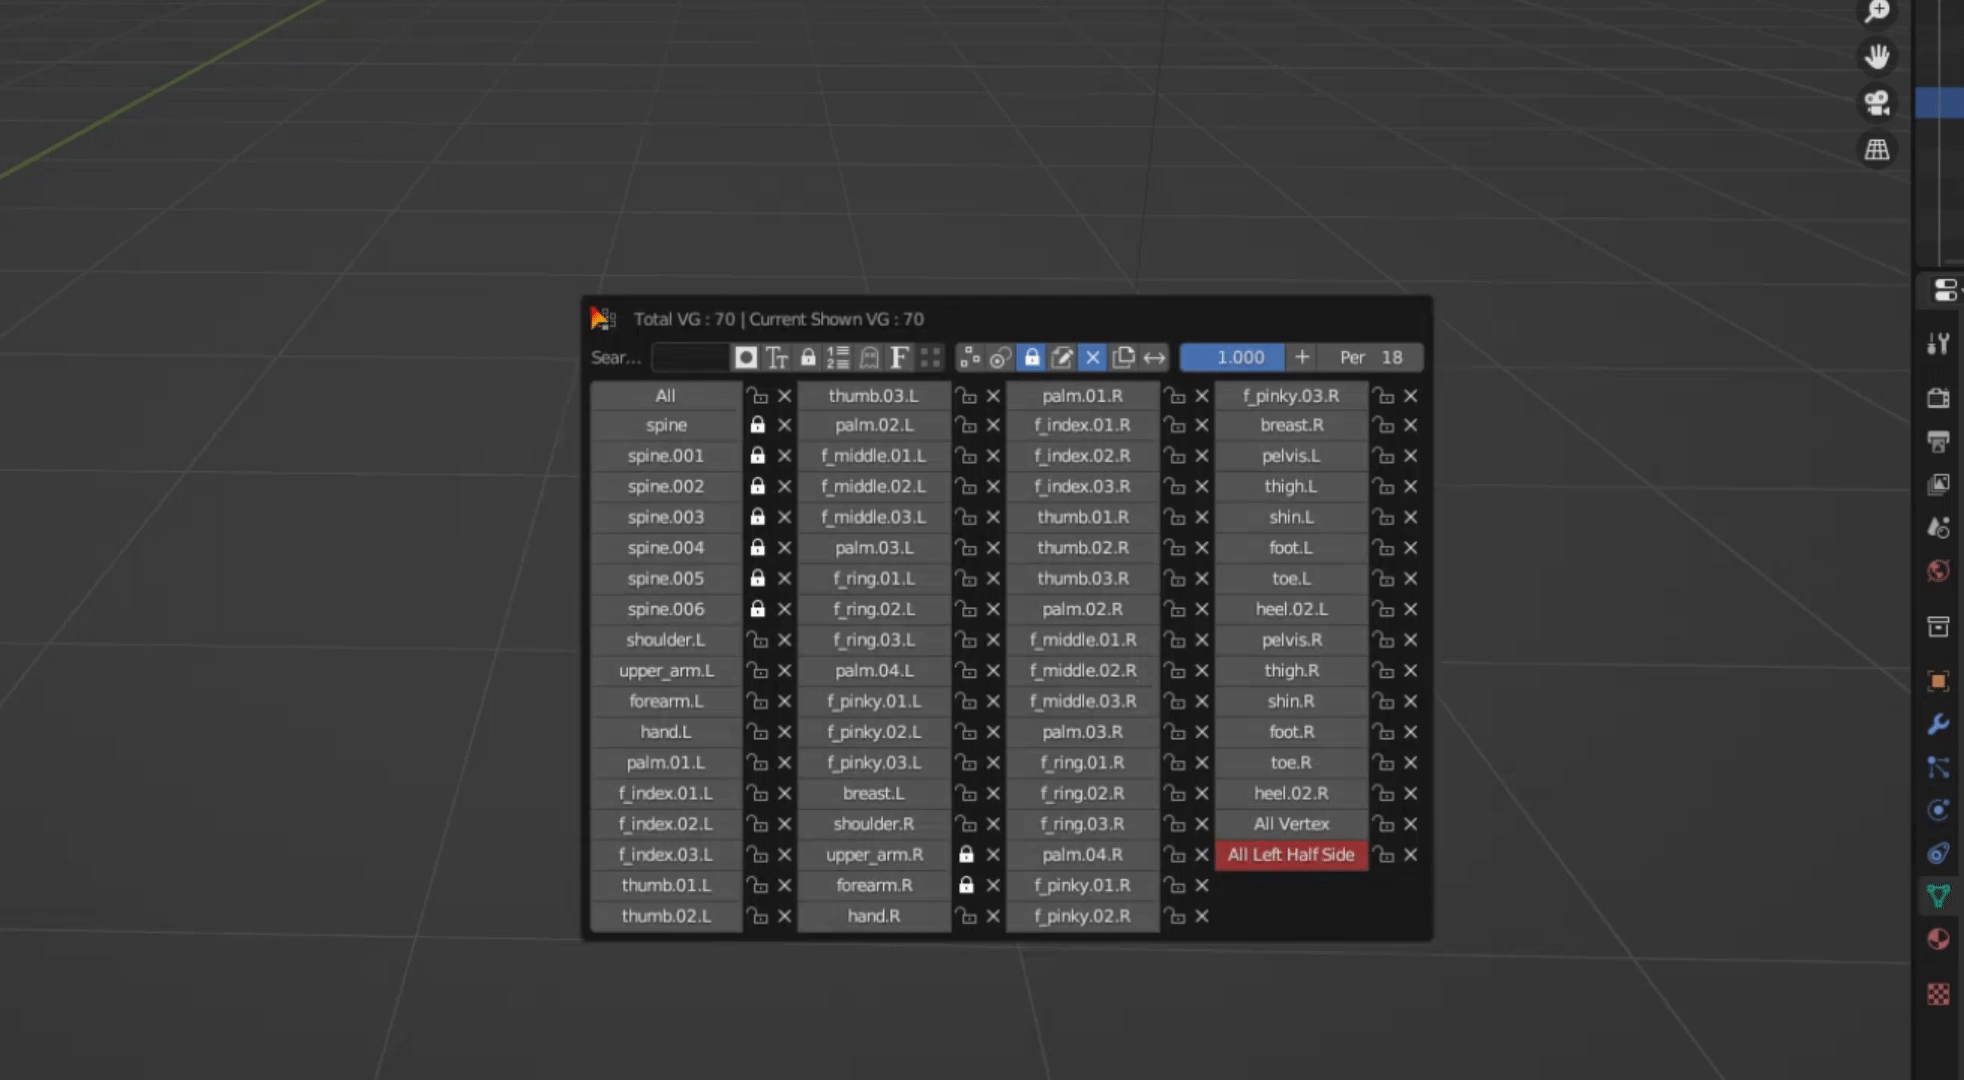
Task: Open the Particles properties icon
Action: tap(1938, 767)
